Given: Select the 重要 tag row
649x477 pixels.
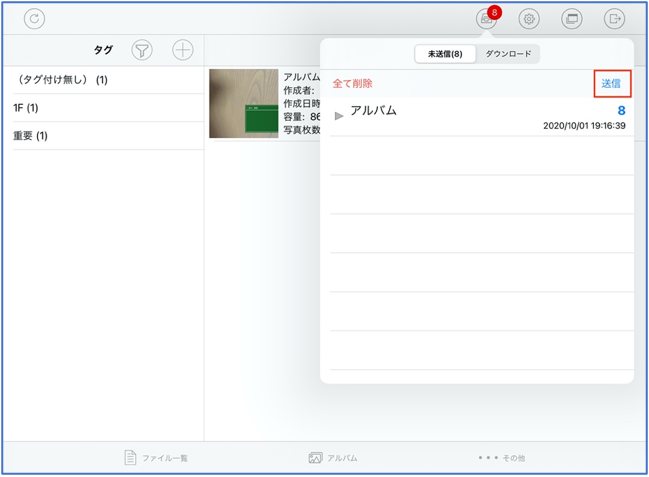Looking at the screenshot, I should [x=102, y=136].
